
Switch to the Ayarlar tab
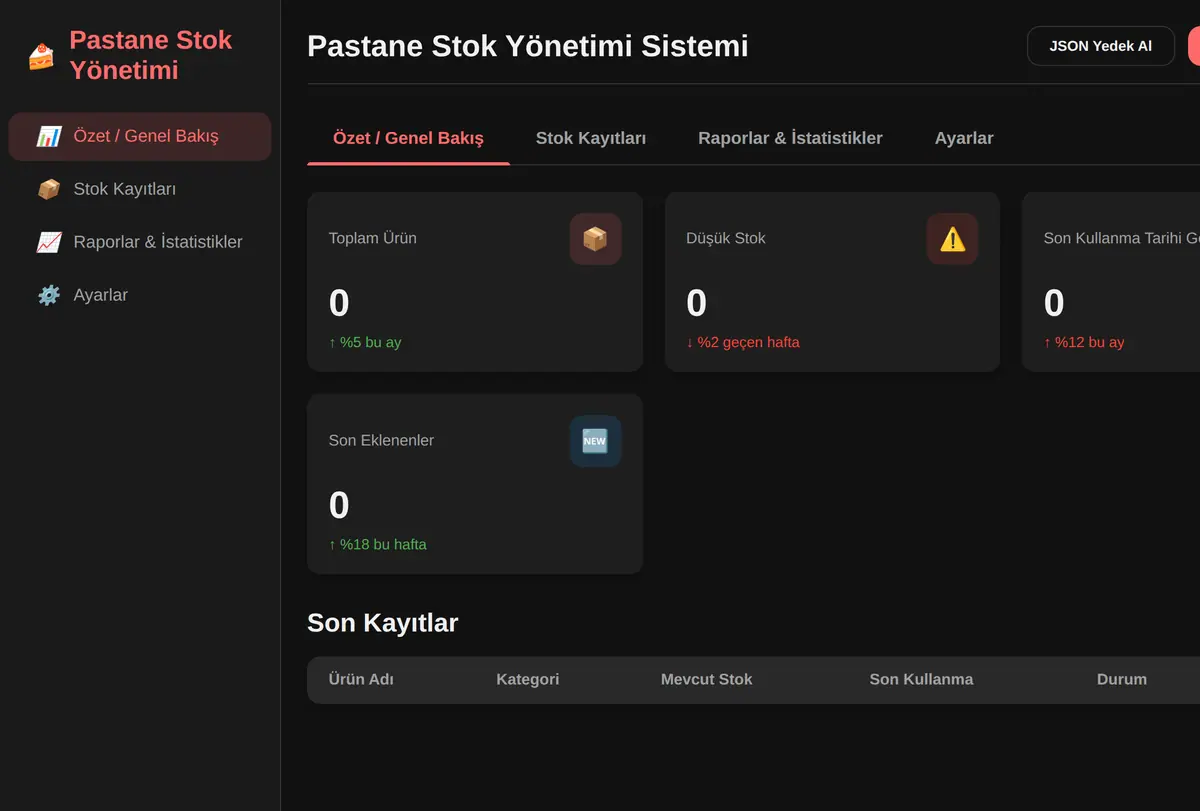click(964, 138)
